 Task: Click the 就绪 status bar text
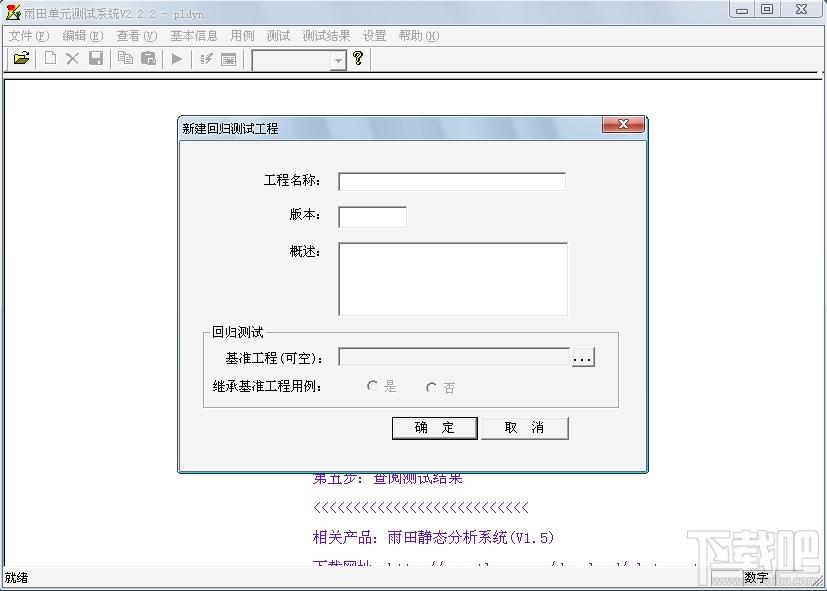click(x=16, y=578)
